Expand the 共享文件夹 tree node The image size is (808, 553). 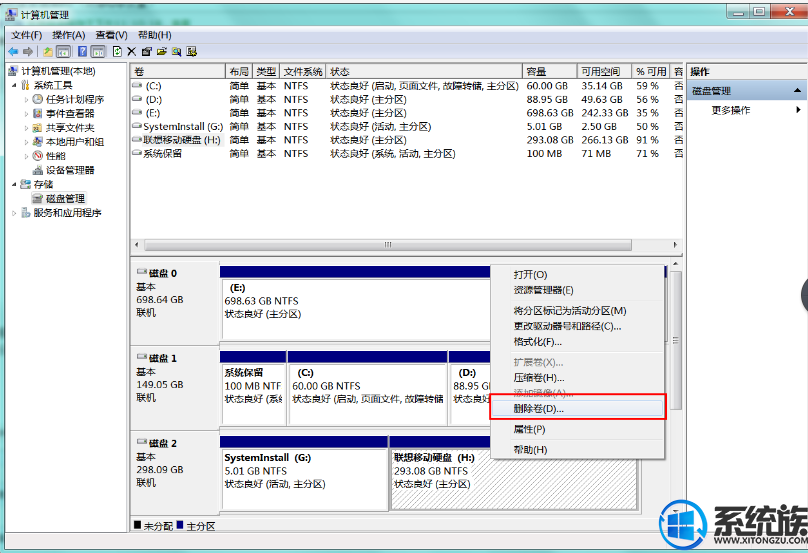pos(26,128)
